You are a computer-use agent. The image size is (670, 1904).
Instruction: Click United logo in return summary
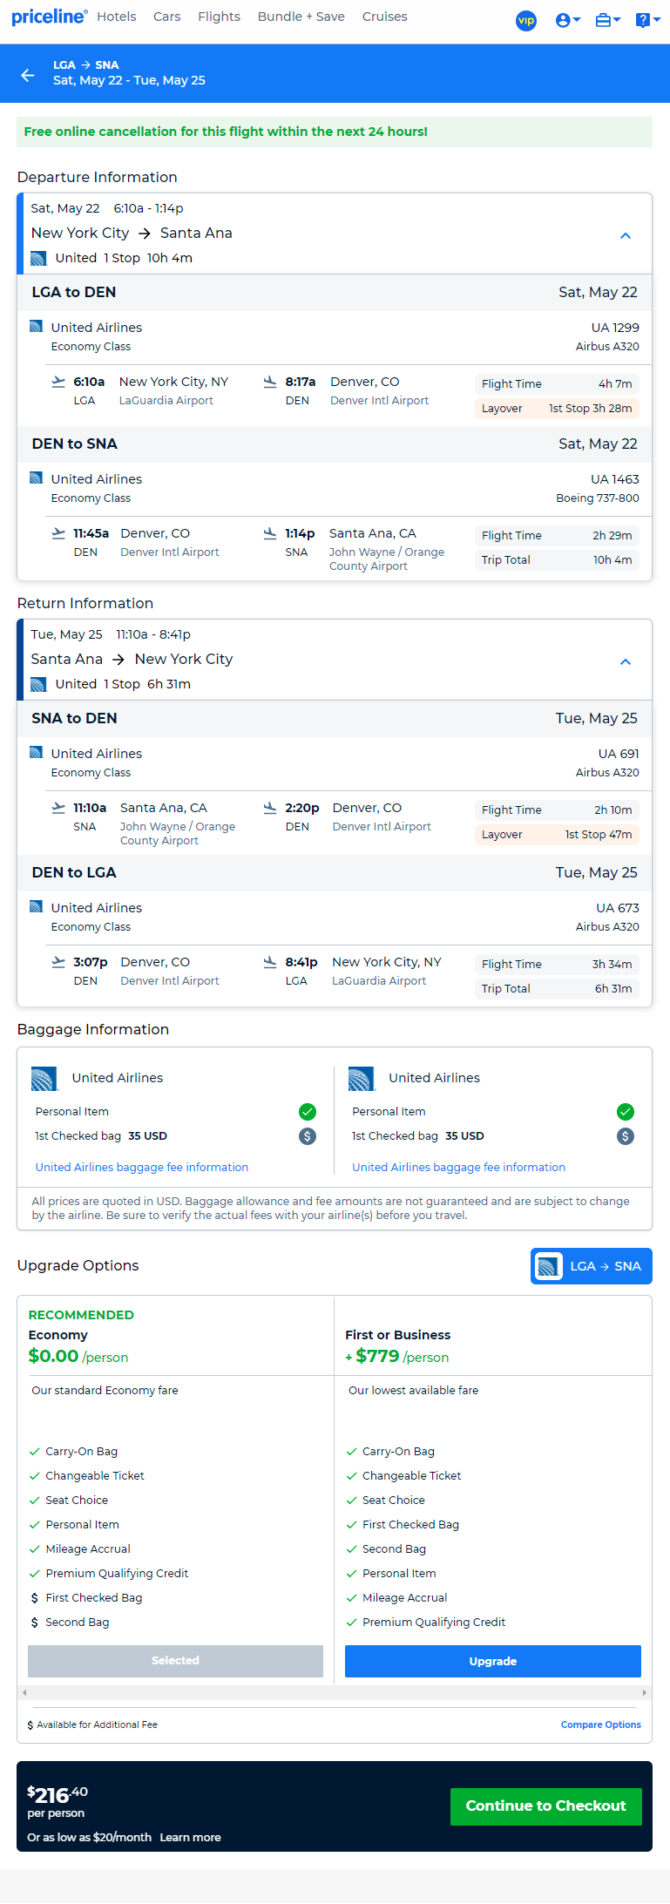[x=39, y=684]
